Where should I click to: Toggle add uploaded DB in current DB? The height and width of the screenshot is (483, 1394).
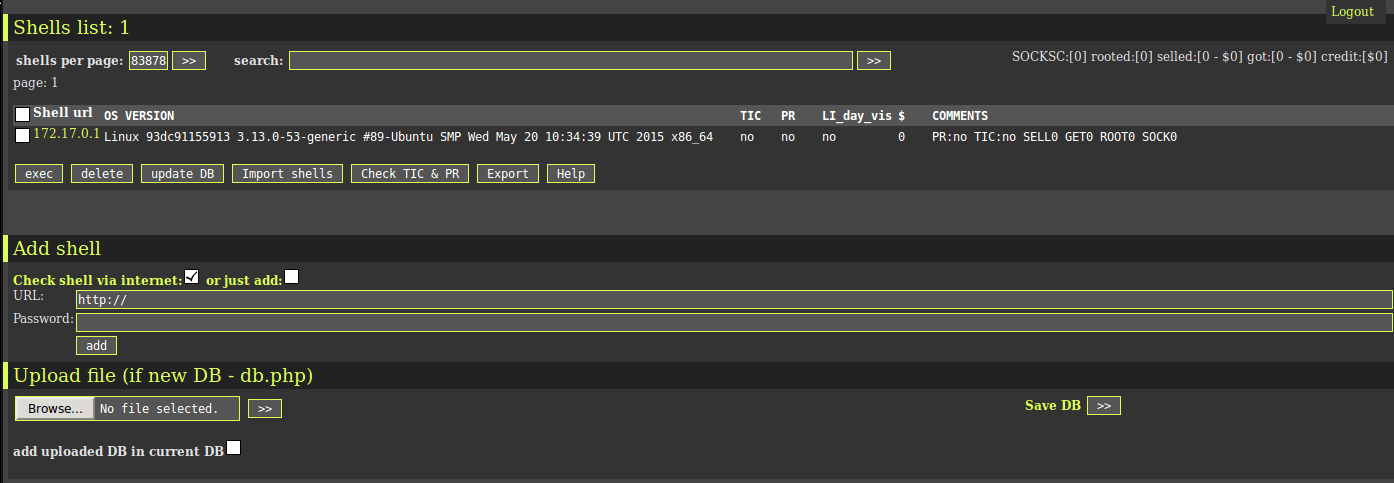[233, 448]
